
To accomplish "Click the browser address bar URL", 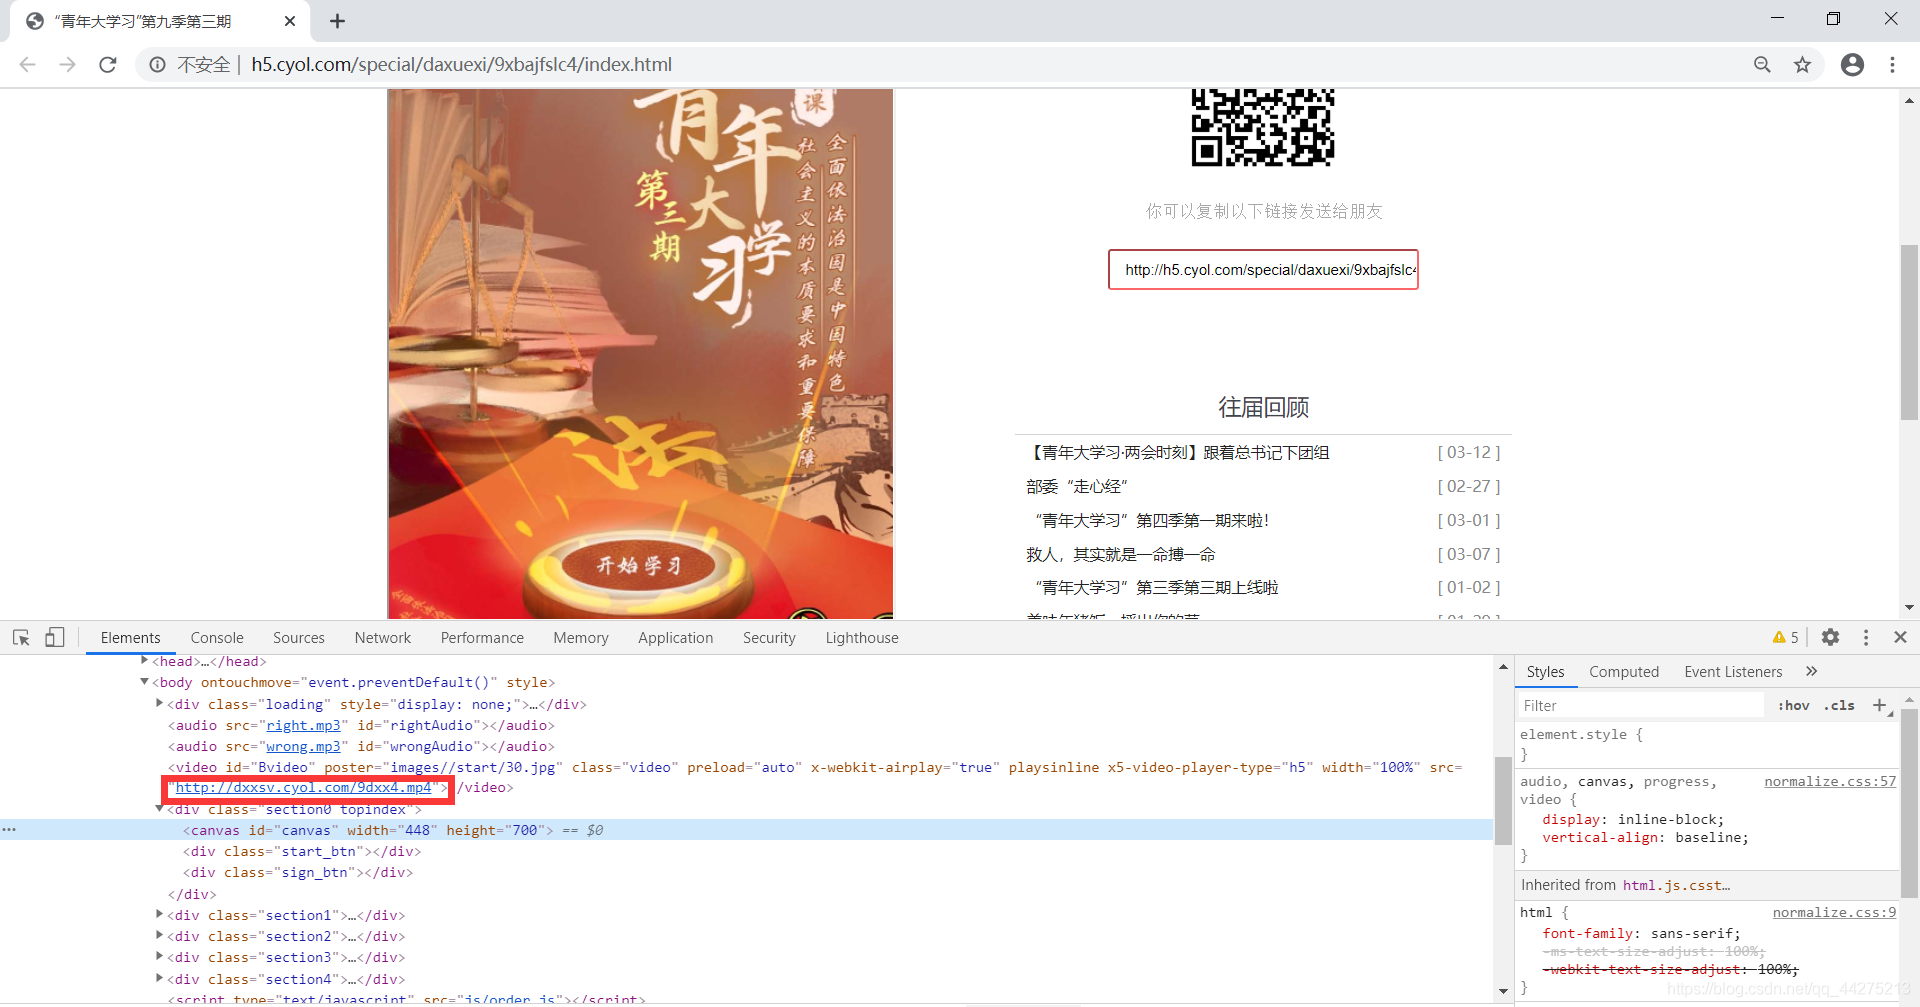I will pos(461,65).
